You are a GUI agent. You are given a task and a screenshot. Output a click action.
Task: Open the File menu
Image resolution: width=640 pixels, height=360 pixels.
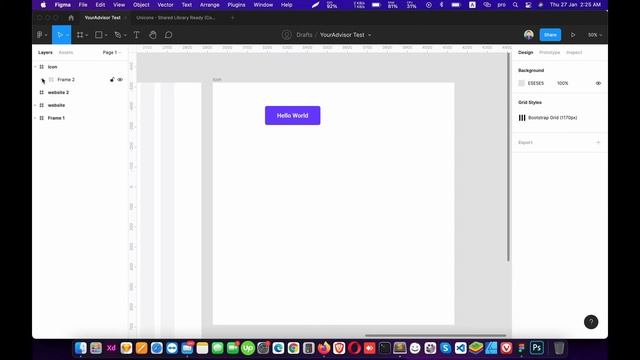pyautogui.click(x=83, y=5)
